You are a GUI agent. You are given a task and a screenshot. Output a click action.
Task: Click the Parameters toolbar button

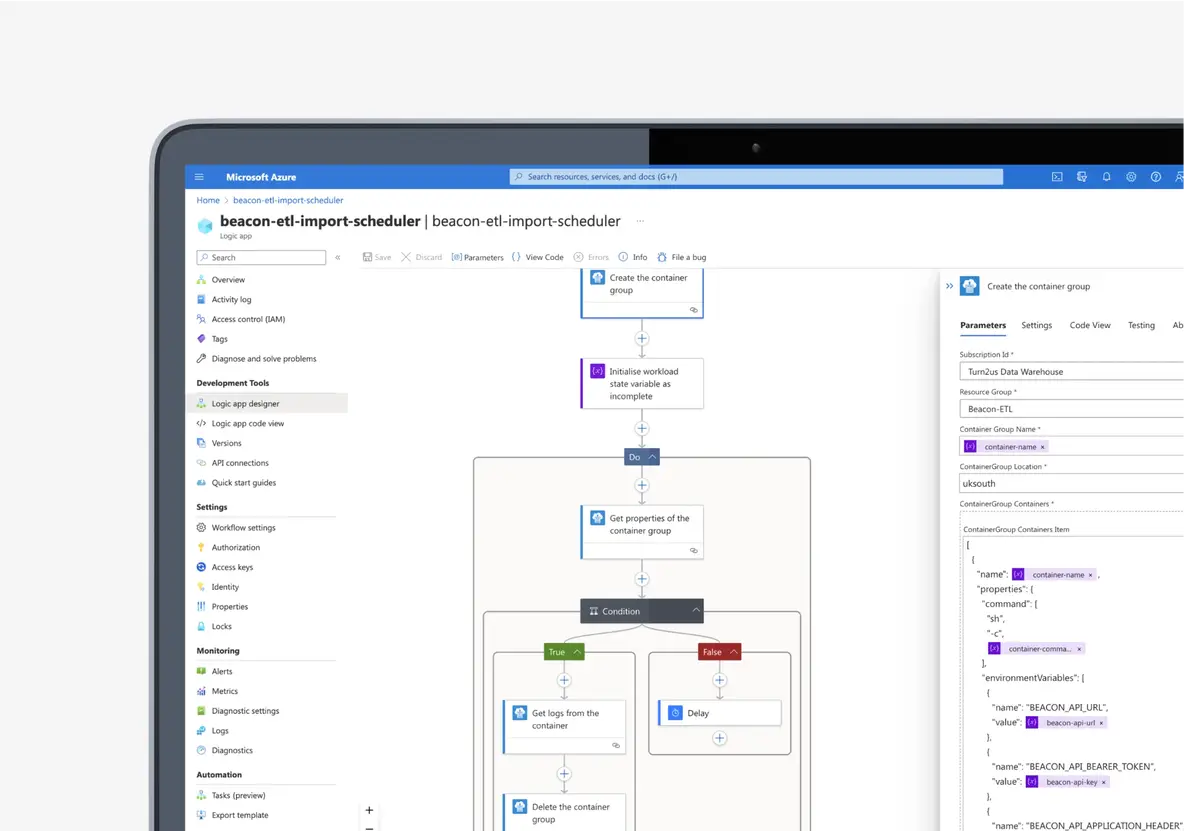click(477, 257)
